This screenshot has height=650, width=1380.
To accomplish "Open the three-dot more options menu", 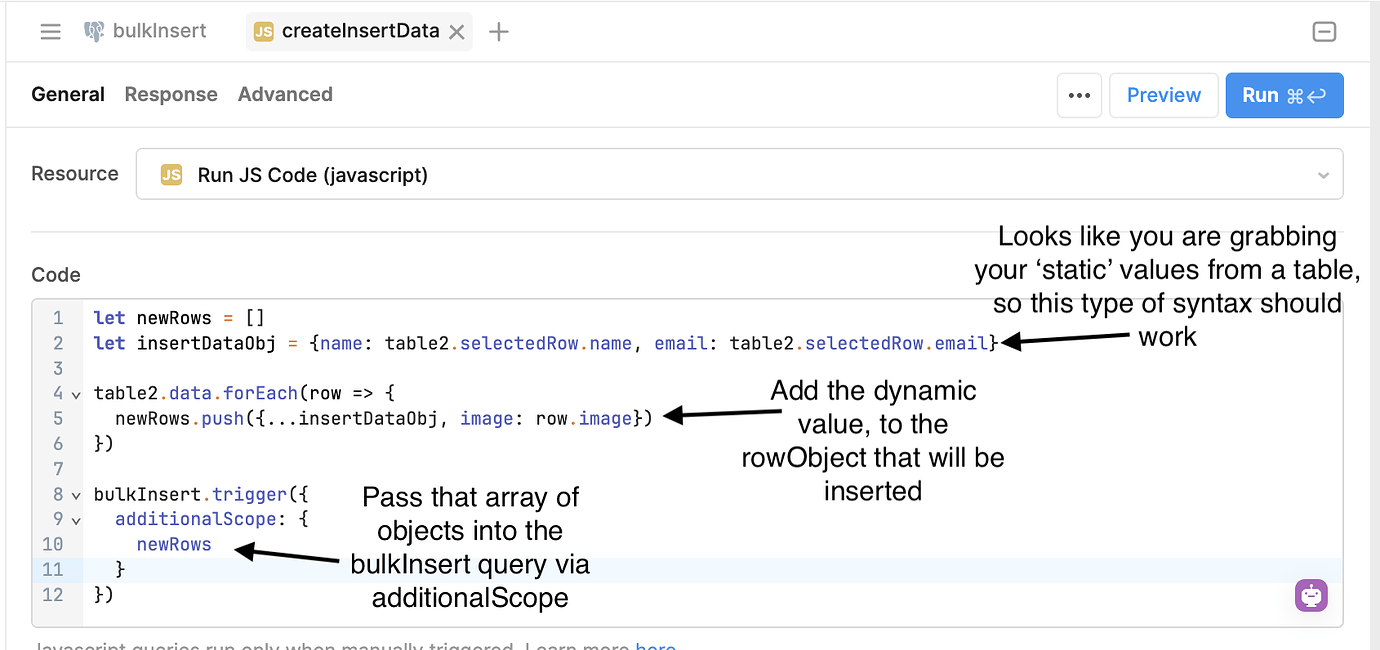I will coord(1079,95).
